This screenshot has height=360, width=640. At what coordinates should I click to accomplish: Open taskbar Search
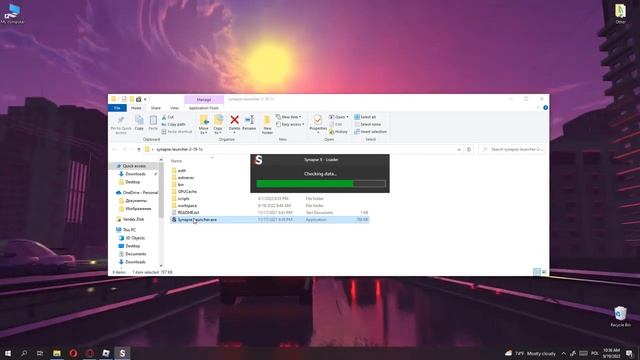pyautogui.click(x=24, y=353)
